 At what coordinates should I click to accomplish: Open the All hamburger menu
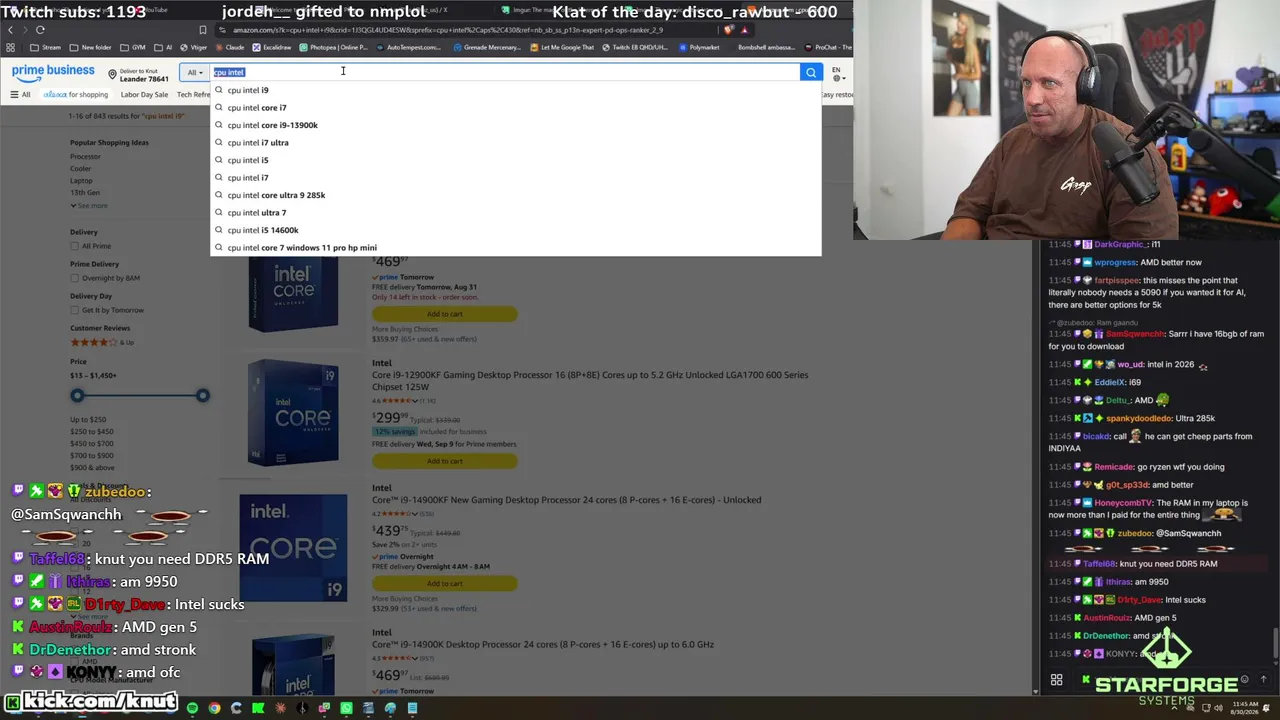click(x=20, y=95)
